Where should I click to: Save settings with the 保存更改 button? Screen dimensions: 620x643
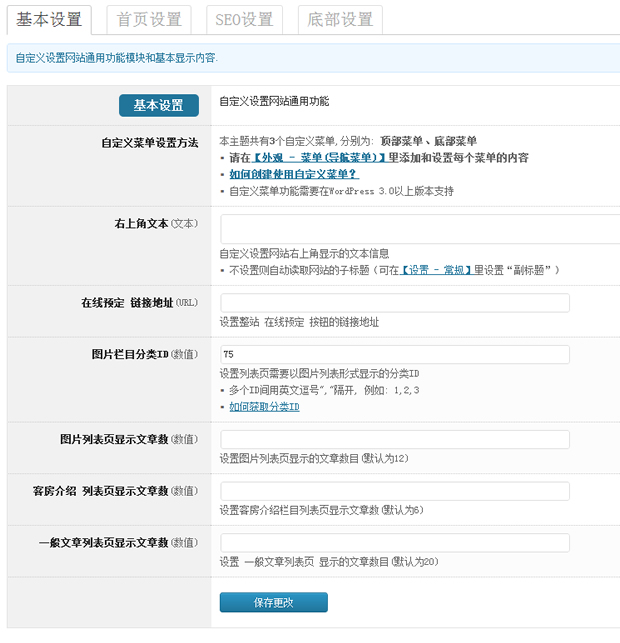274,602
